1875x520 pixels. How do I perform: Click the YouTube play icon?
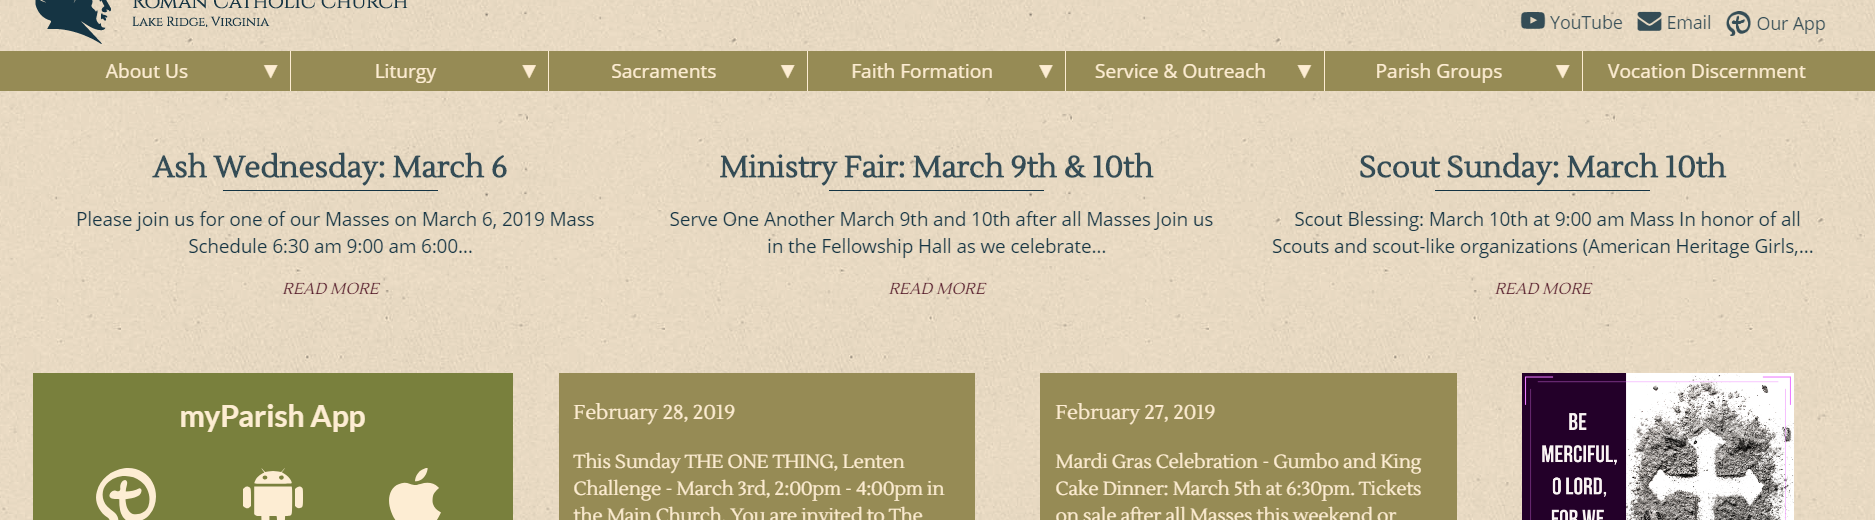(x=1532, y=21)
